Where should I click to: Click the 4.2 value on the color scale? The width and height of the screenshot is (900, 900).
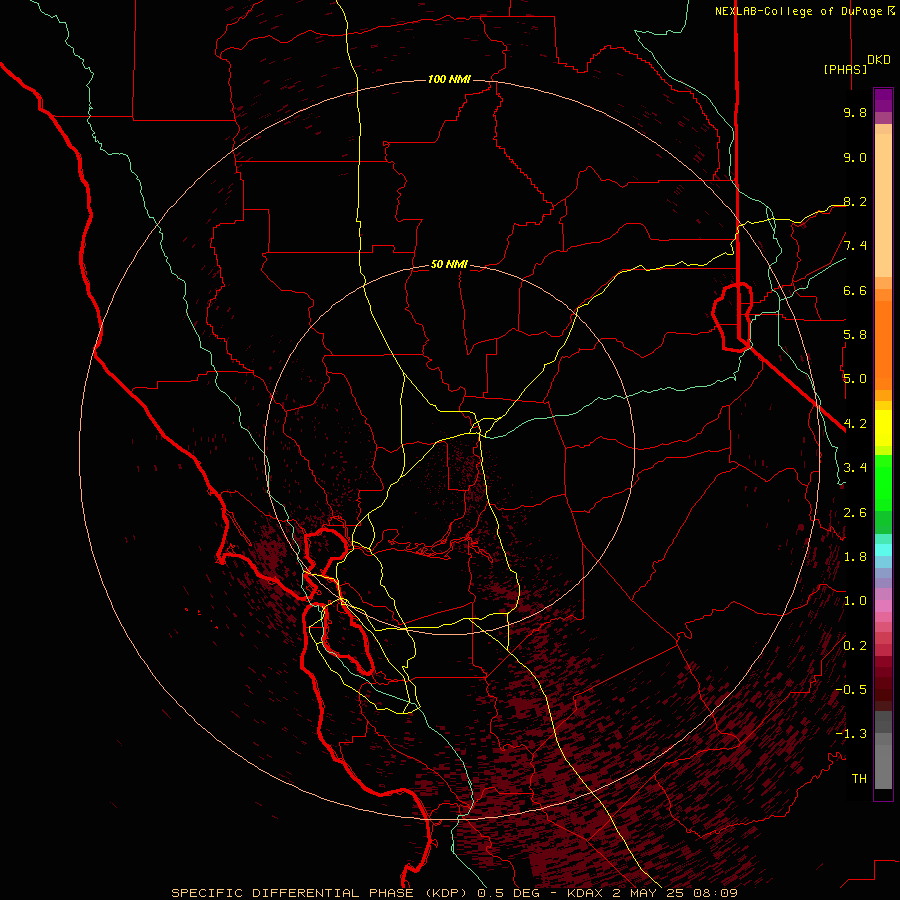pyautogui.click(x=855, y=424)
